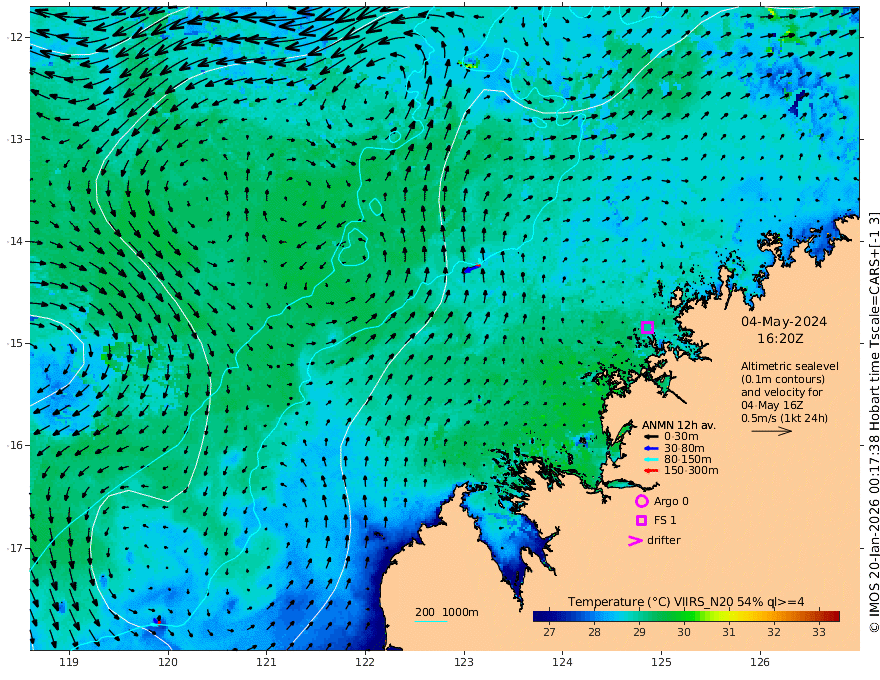Click the blue 30-80m legend arrow

pyautogui.click(x=651, y=448)
